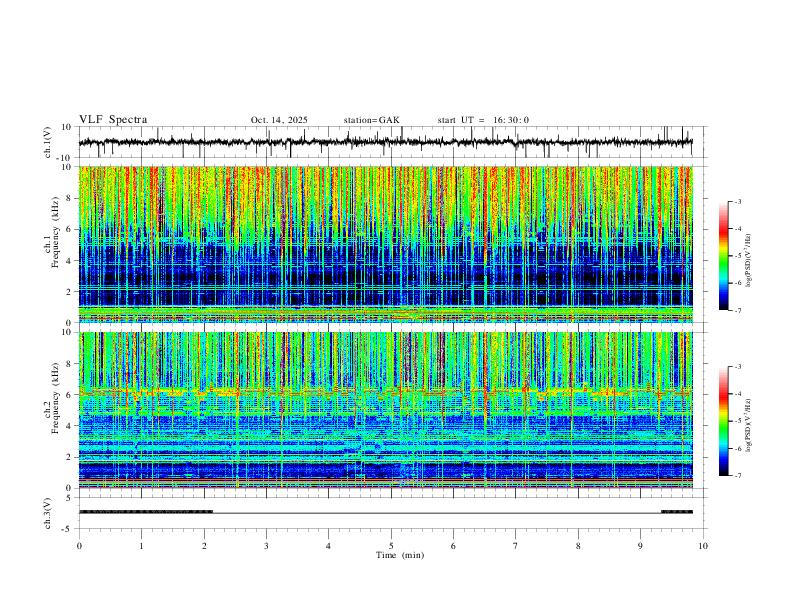
Task: Click time axis tick label "3"
Action: coord(266,546)
